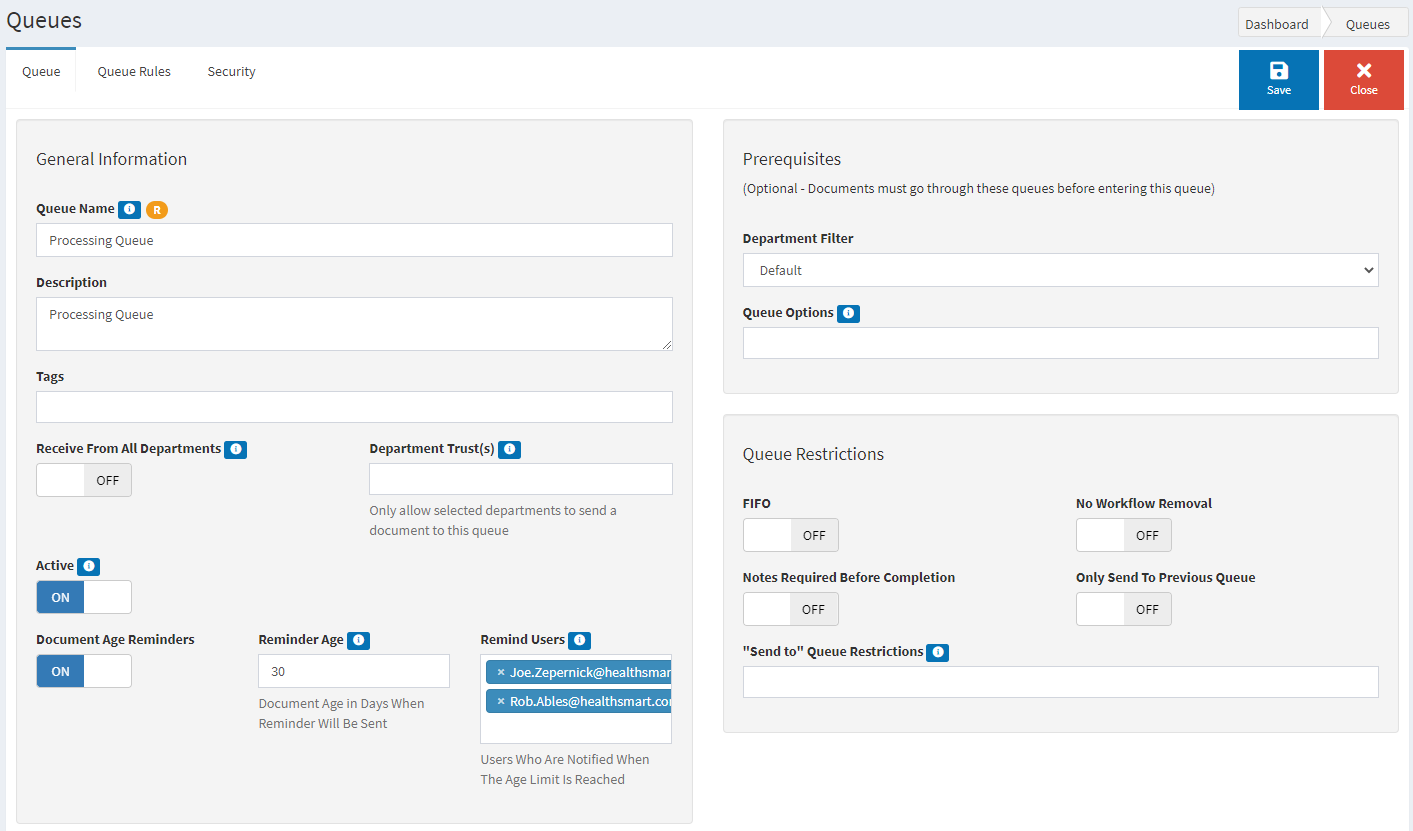Click the Department Trust(s) info icon
The width and height of the screenshot is (1413, 831).
click(510, 449)
